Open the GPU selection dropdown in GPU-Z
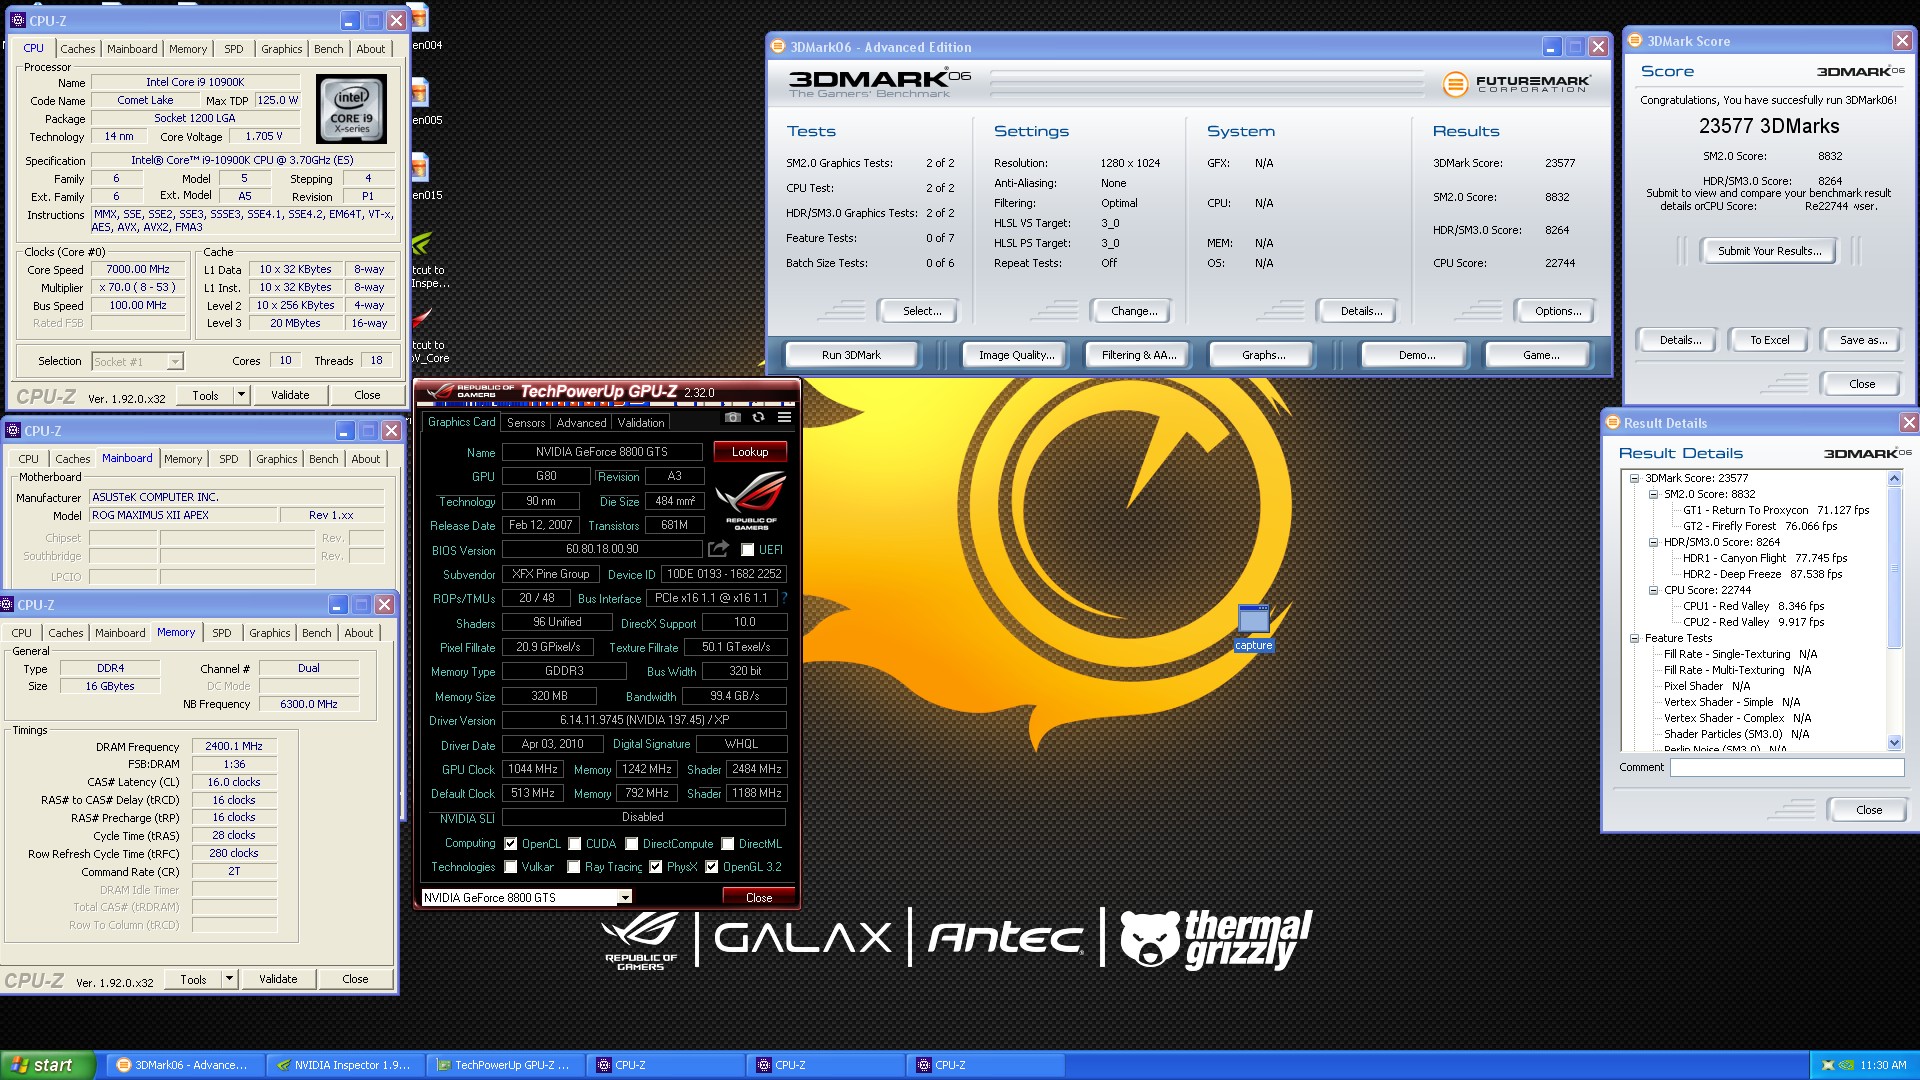Image resolution: width=1920 pixels, height=1080 pixels. 625,898
